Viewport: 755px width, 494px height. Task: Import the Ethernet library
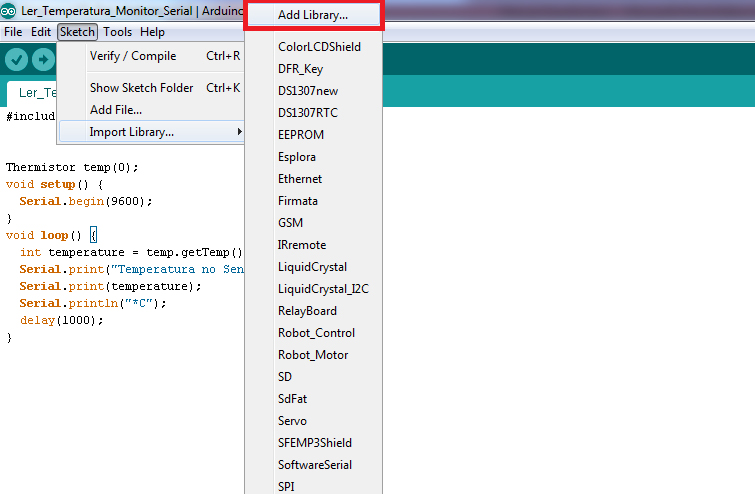(313, 179)
